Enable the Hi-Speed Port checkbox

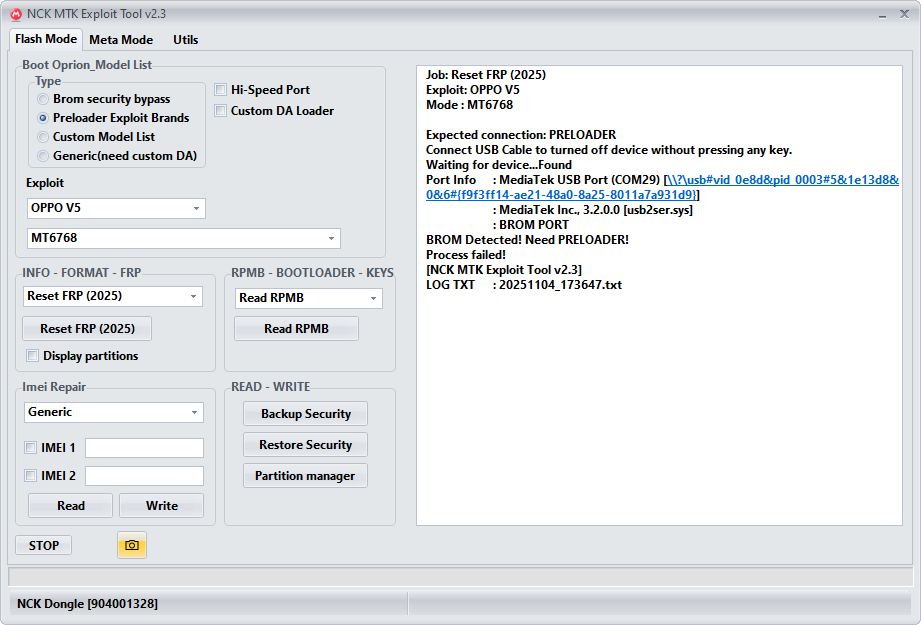point(220,89)
